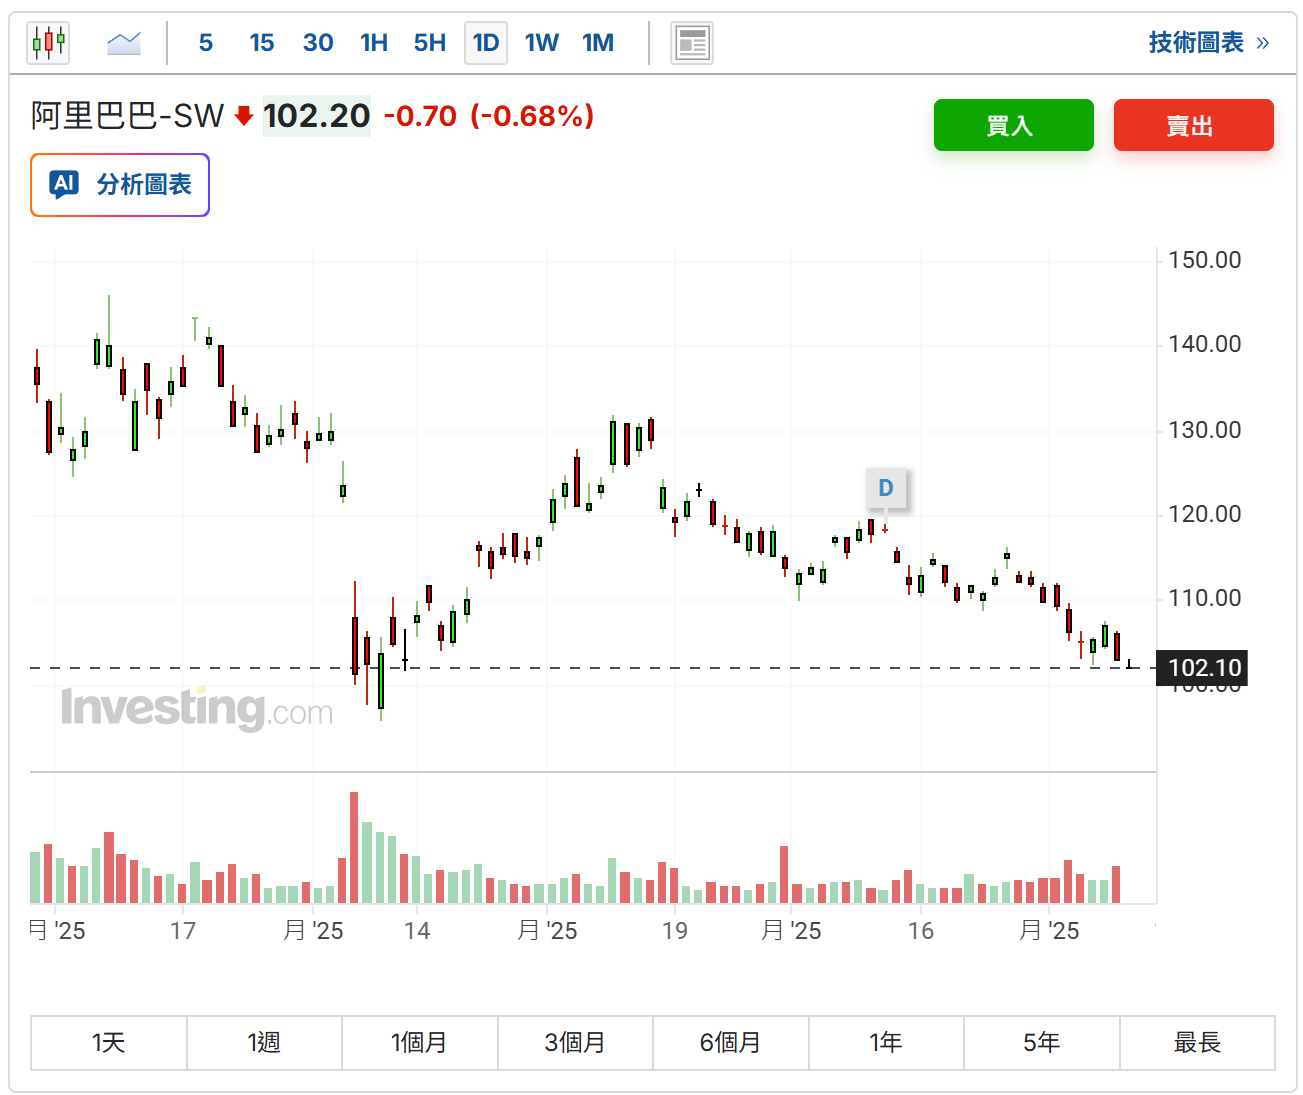Viewport: 1303px width, 1095px height.
Task: Click the 102.10 price label on axis
Action: [x=1201, y=668]
